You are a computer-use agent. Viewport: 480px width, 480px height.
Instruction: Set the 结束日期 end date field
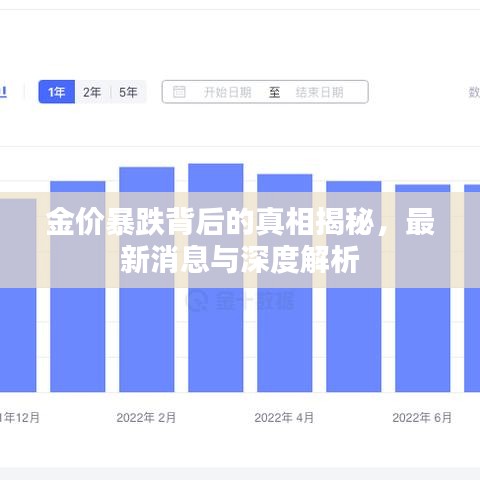[319, 92]
